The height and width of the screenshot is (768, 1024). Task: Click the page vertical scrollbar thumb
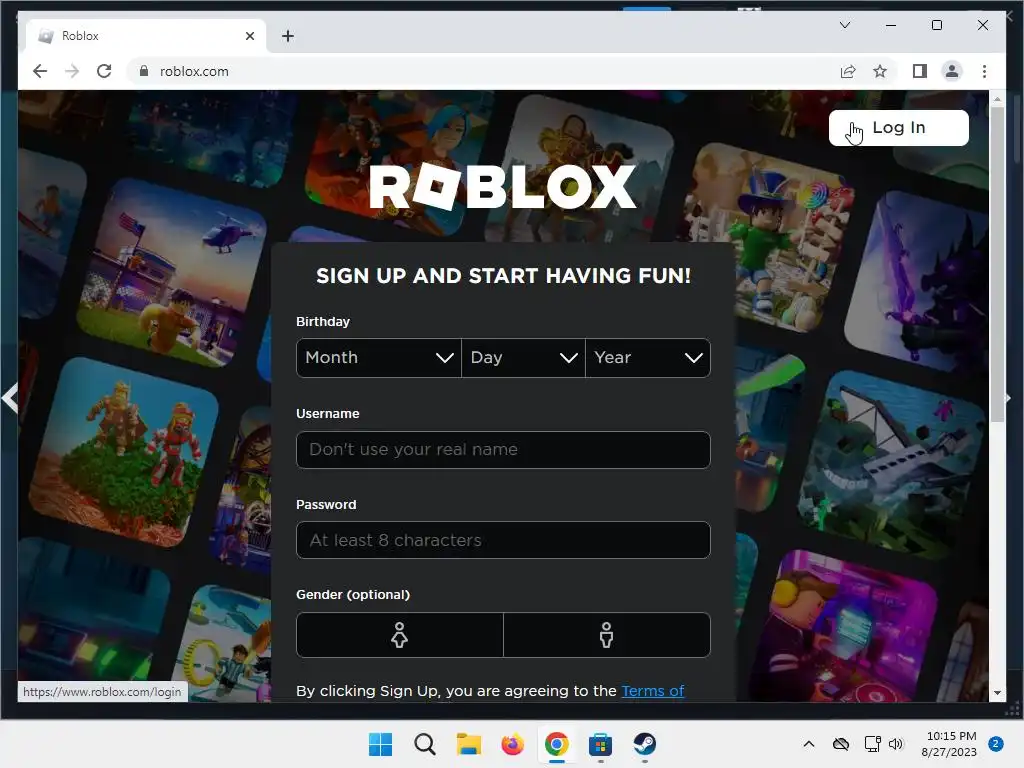pos(997,264)
